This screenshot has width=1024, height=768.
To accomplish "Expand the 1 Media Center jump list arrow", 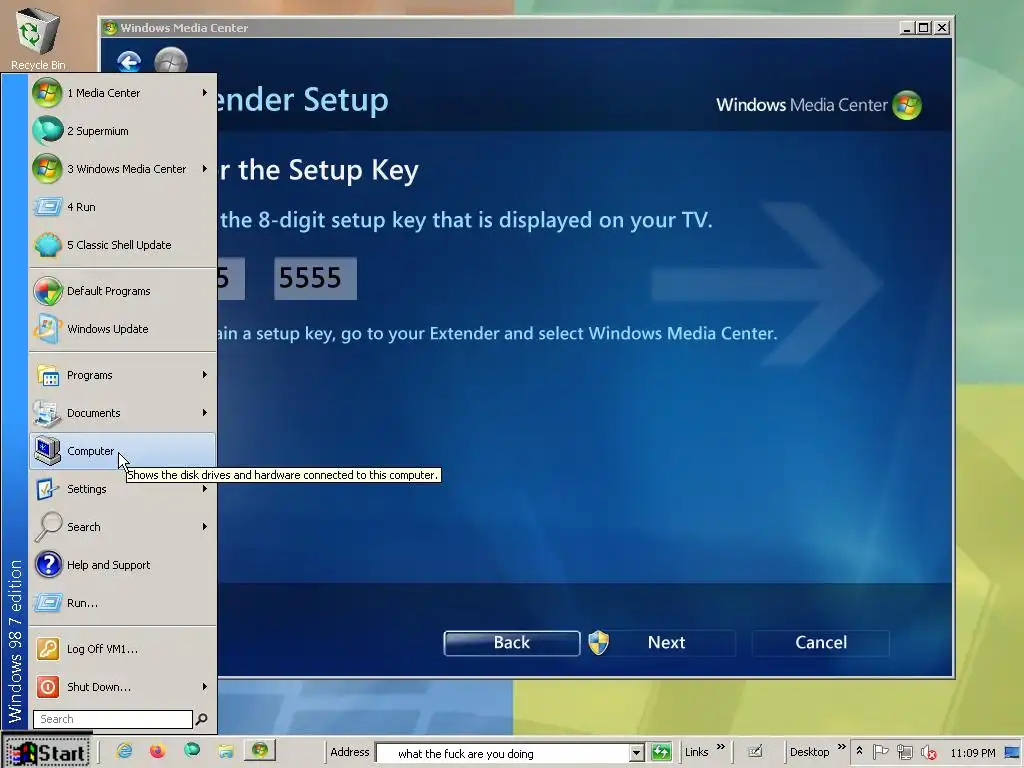I will pyautogui.click(x=204, y=93).
